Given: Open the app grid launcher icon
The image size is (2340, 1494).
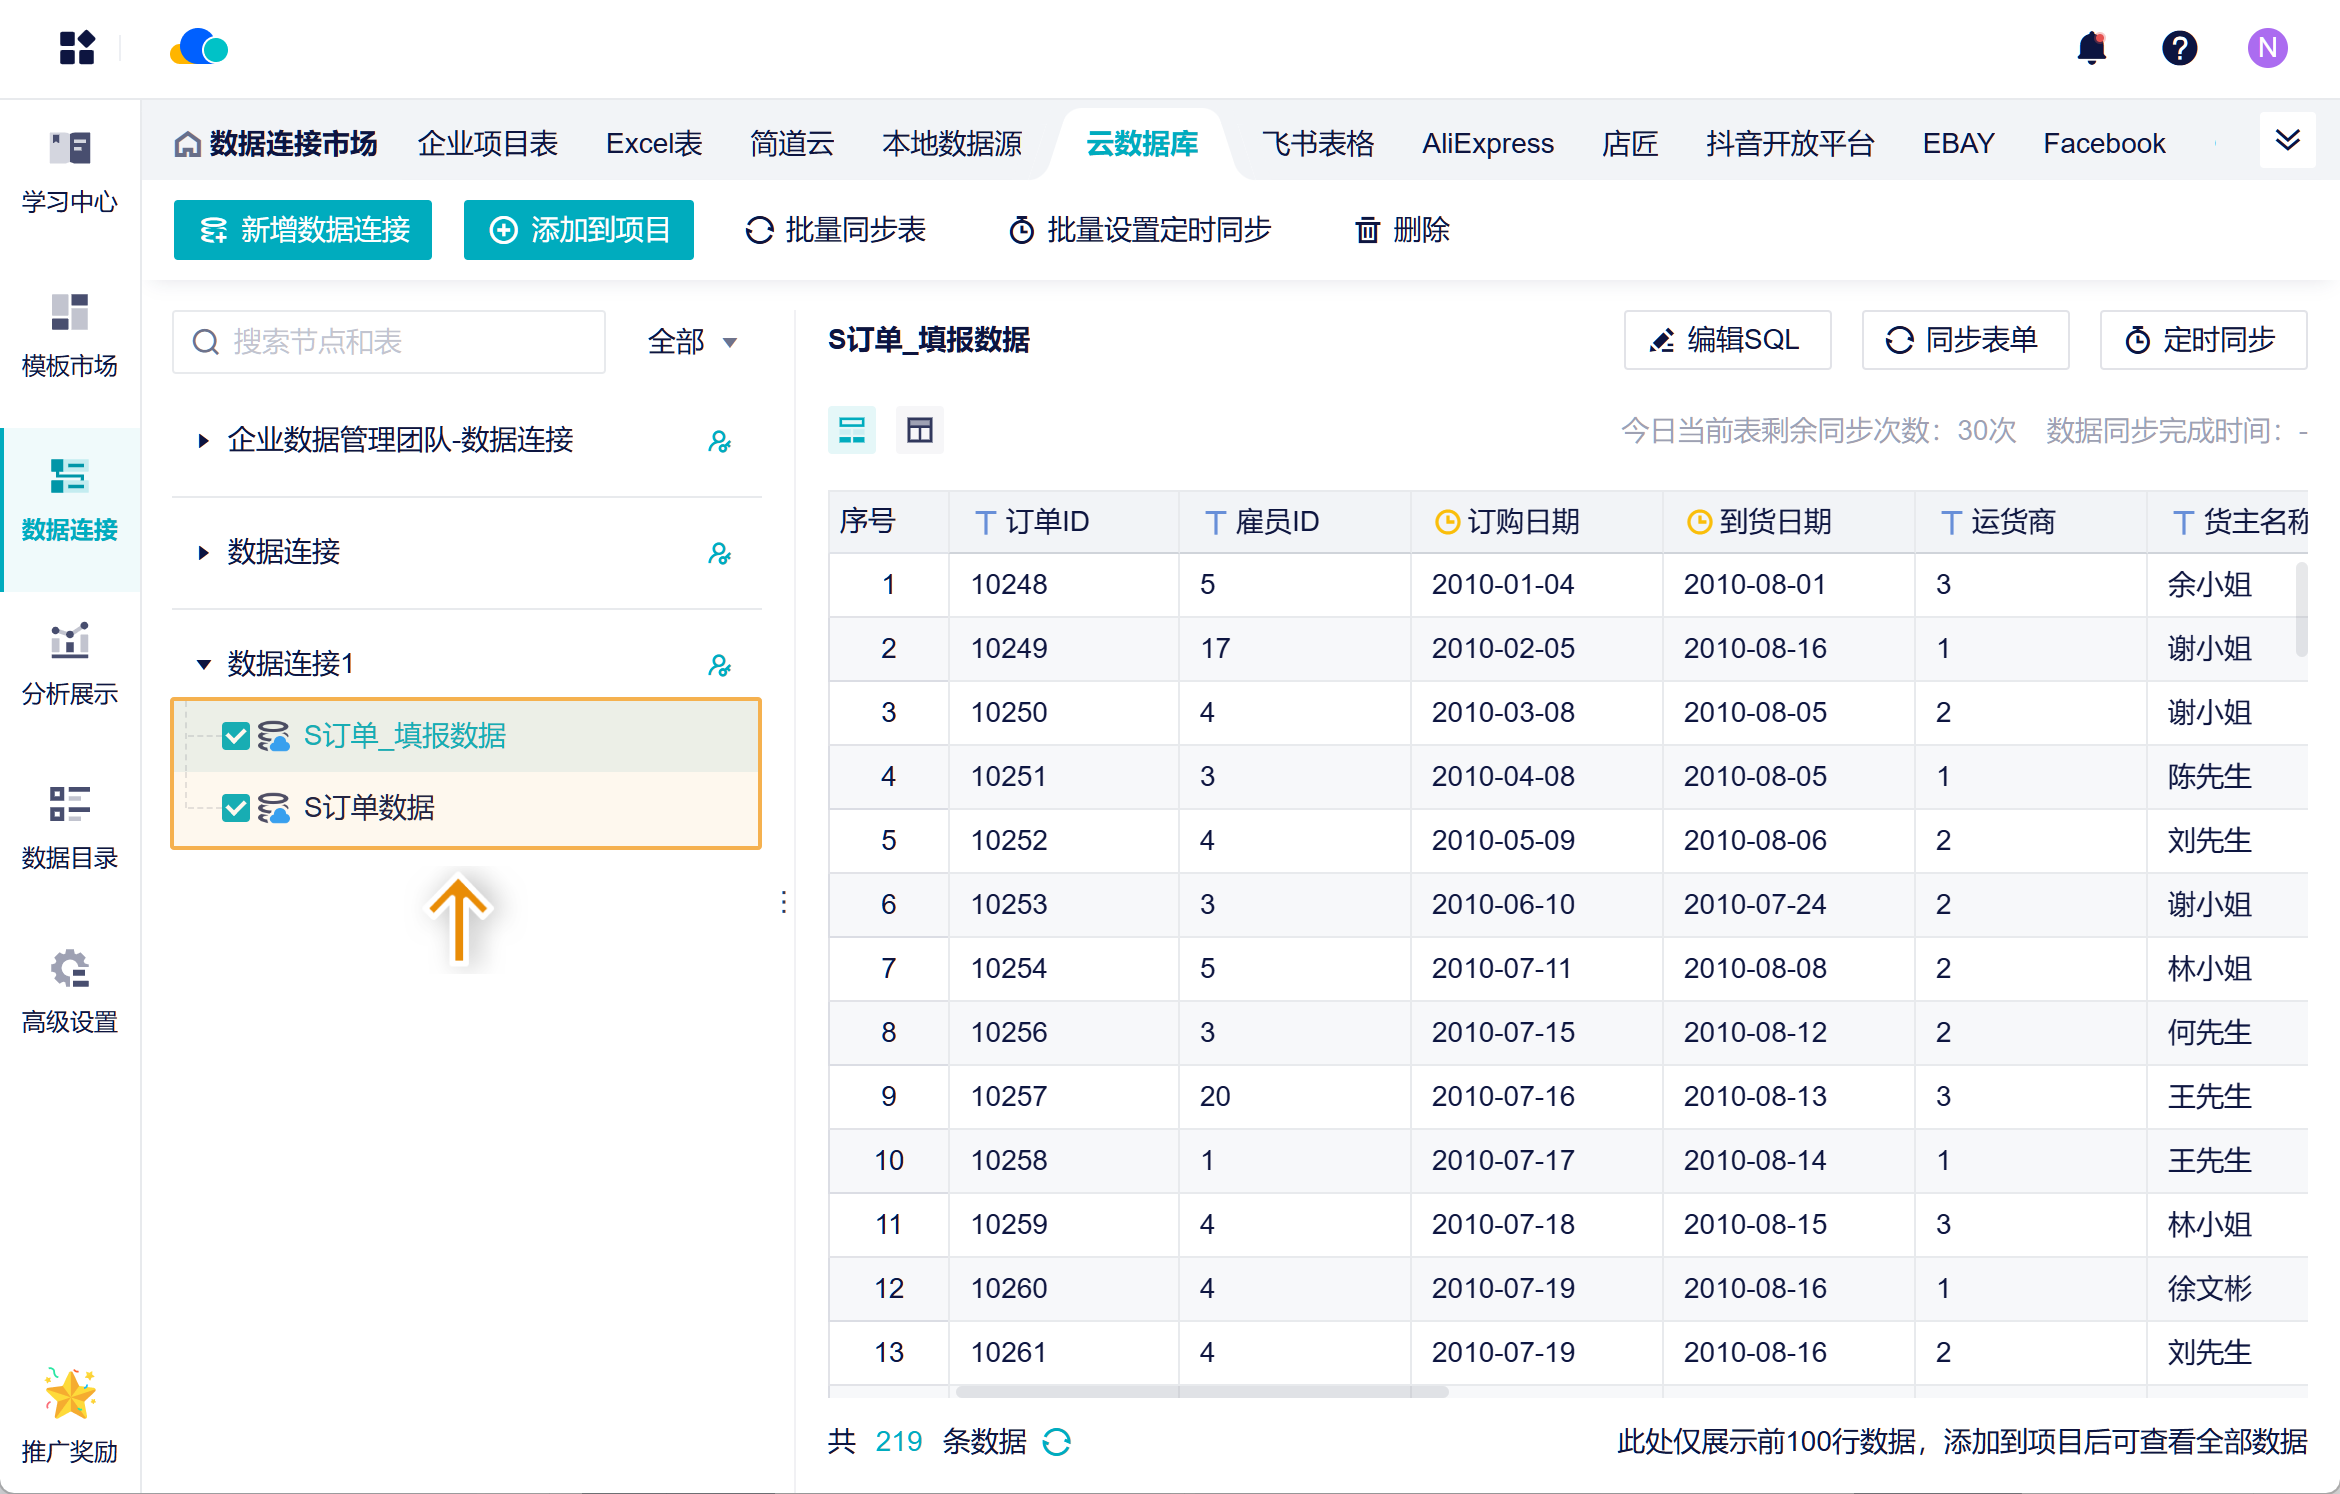Looking at the screenshot, I should (x=77, y=48).
